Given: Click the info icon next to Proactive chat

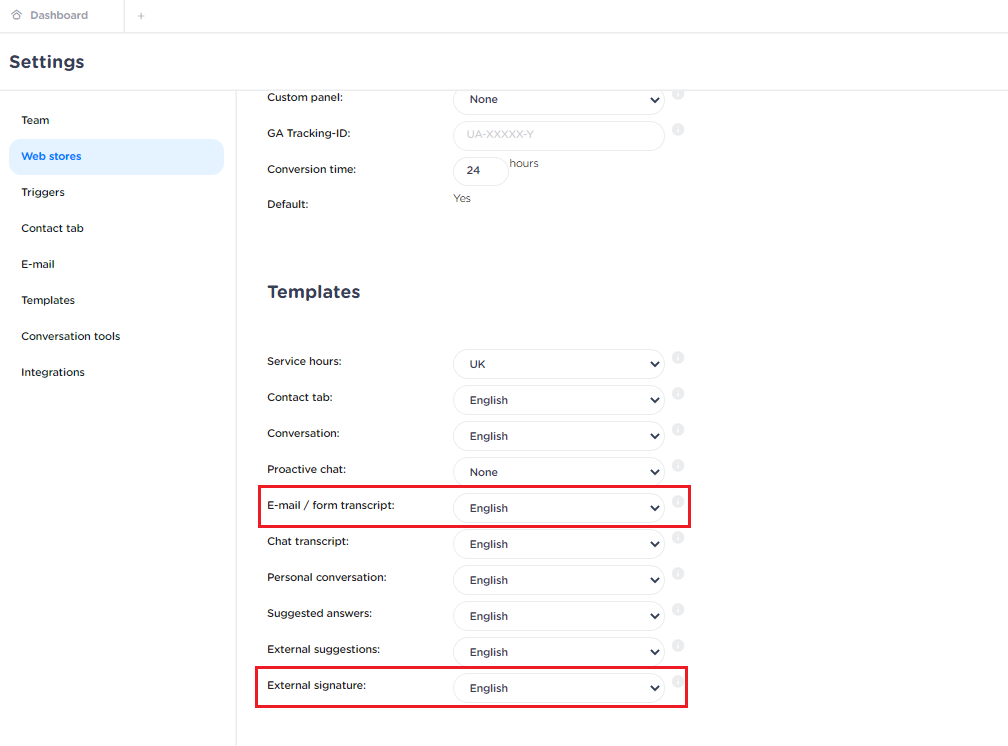Looking at the screenshot, I should point(678,466).
